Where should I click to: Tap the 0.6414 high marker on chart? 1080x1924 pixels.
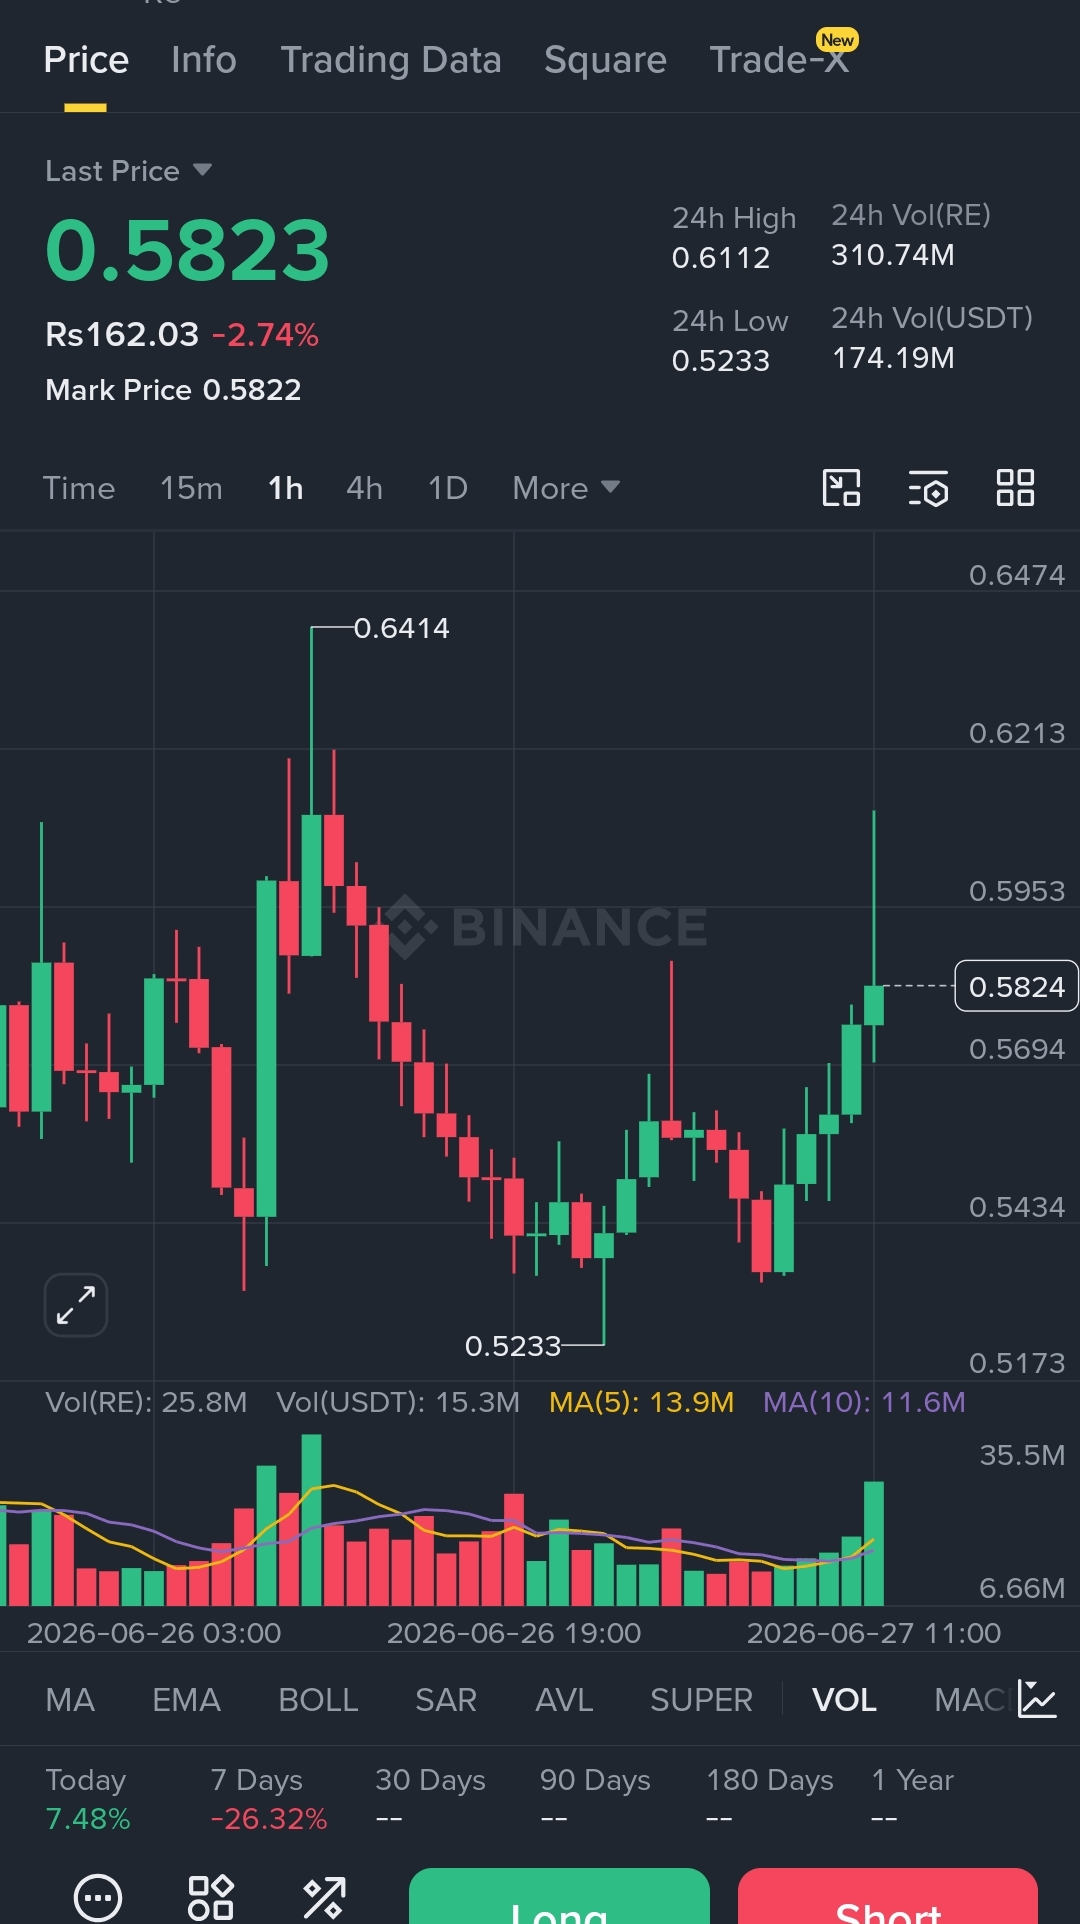[402, 628]
